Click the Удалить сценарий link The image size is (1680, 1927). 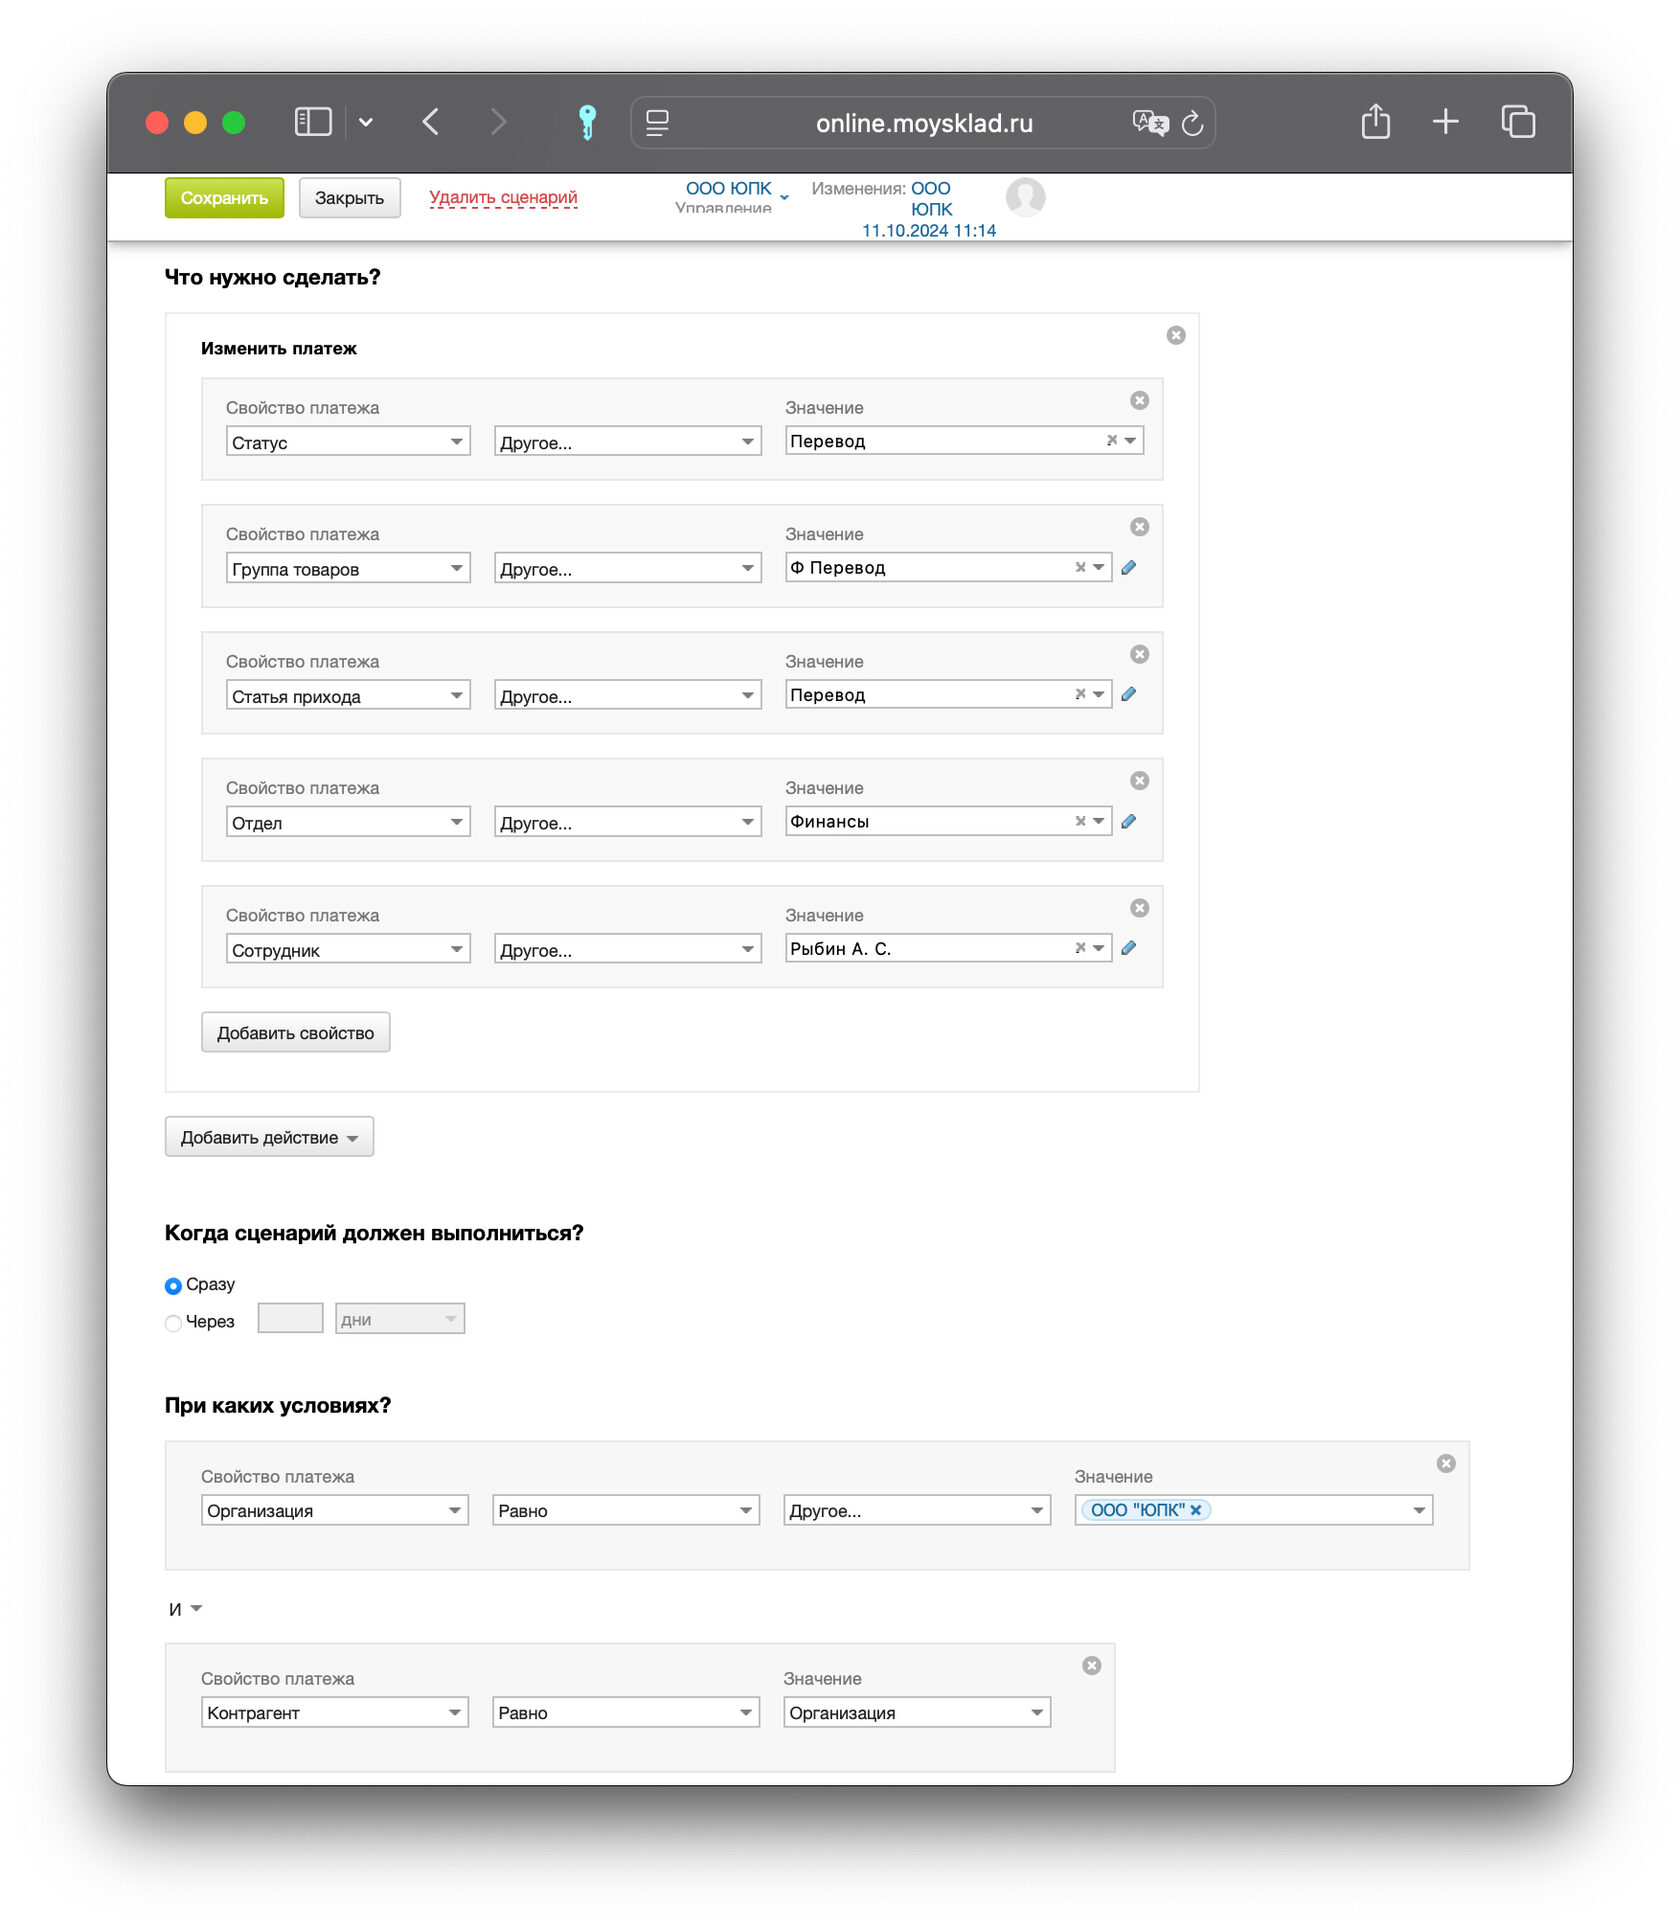point(503,197)
